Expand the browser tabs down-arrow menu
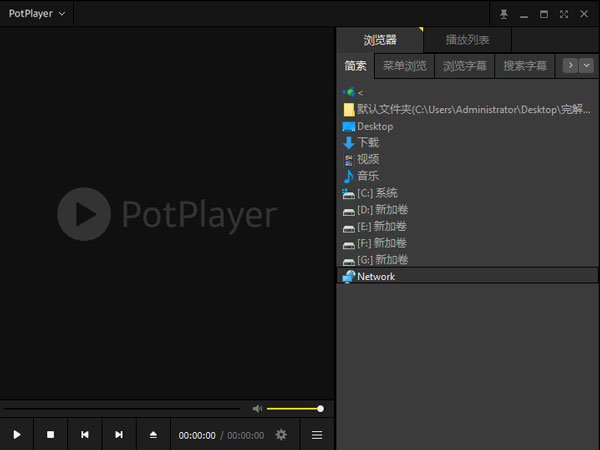This screenshot has width=600, height=450. (x=586, y=65)
